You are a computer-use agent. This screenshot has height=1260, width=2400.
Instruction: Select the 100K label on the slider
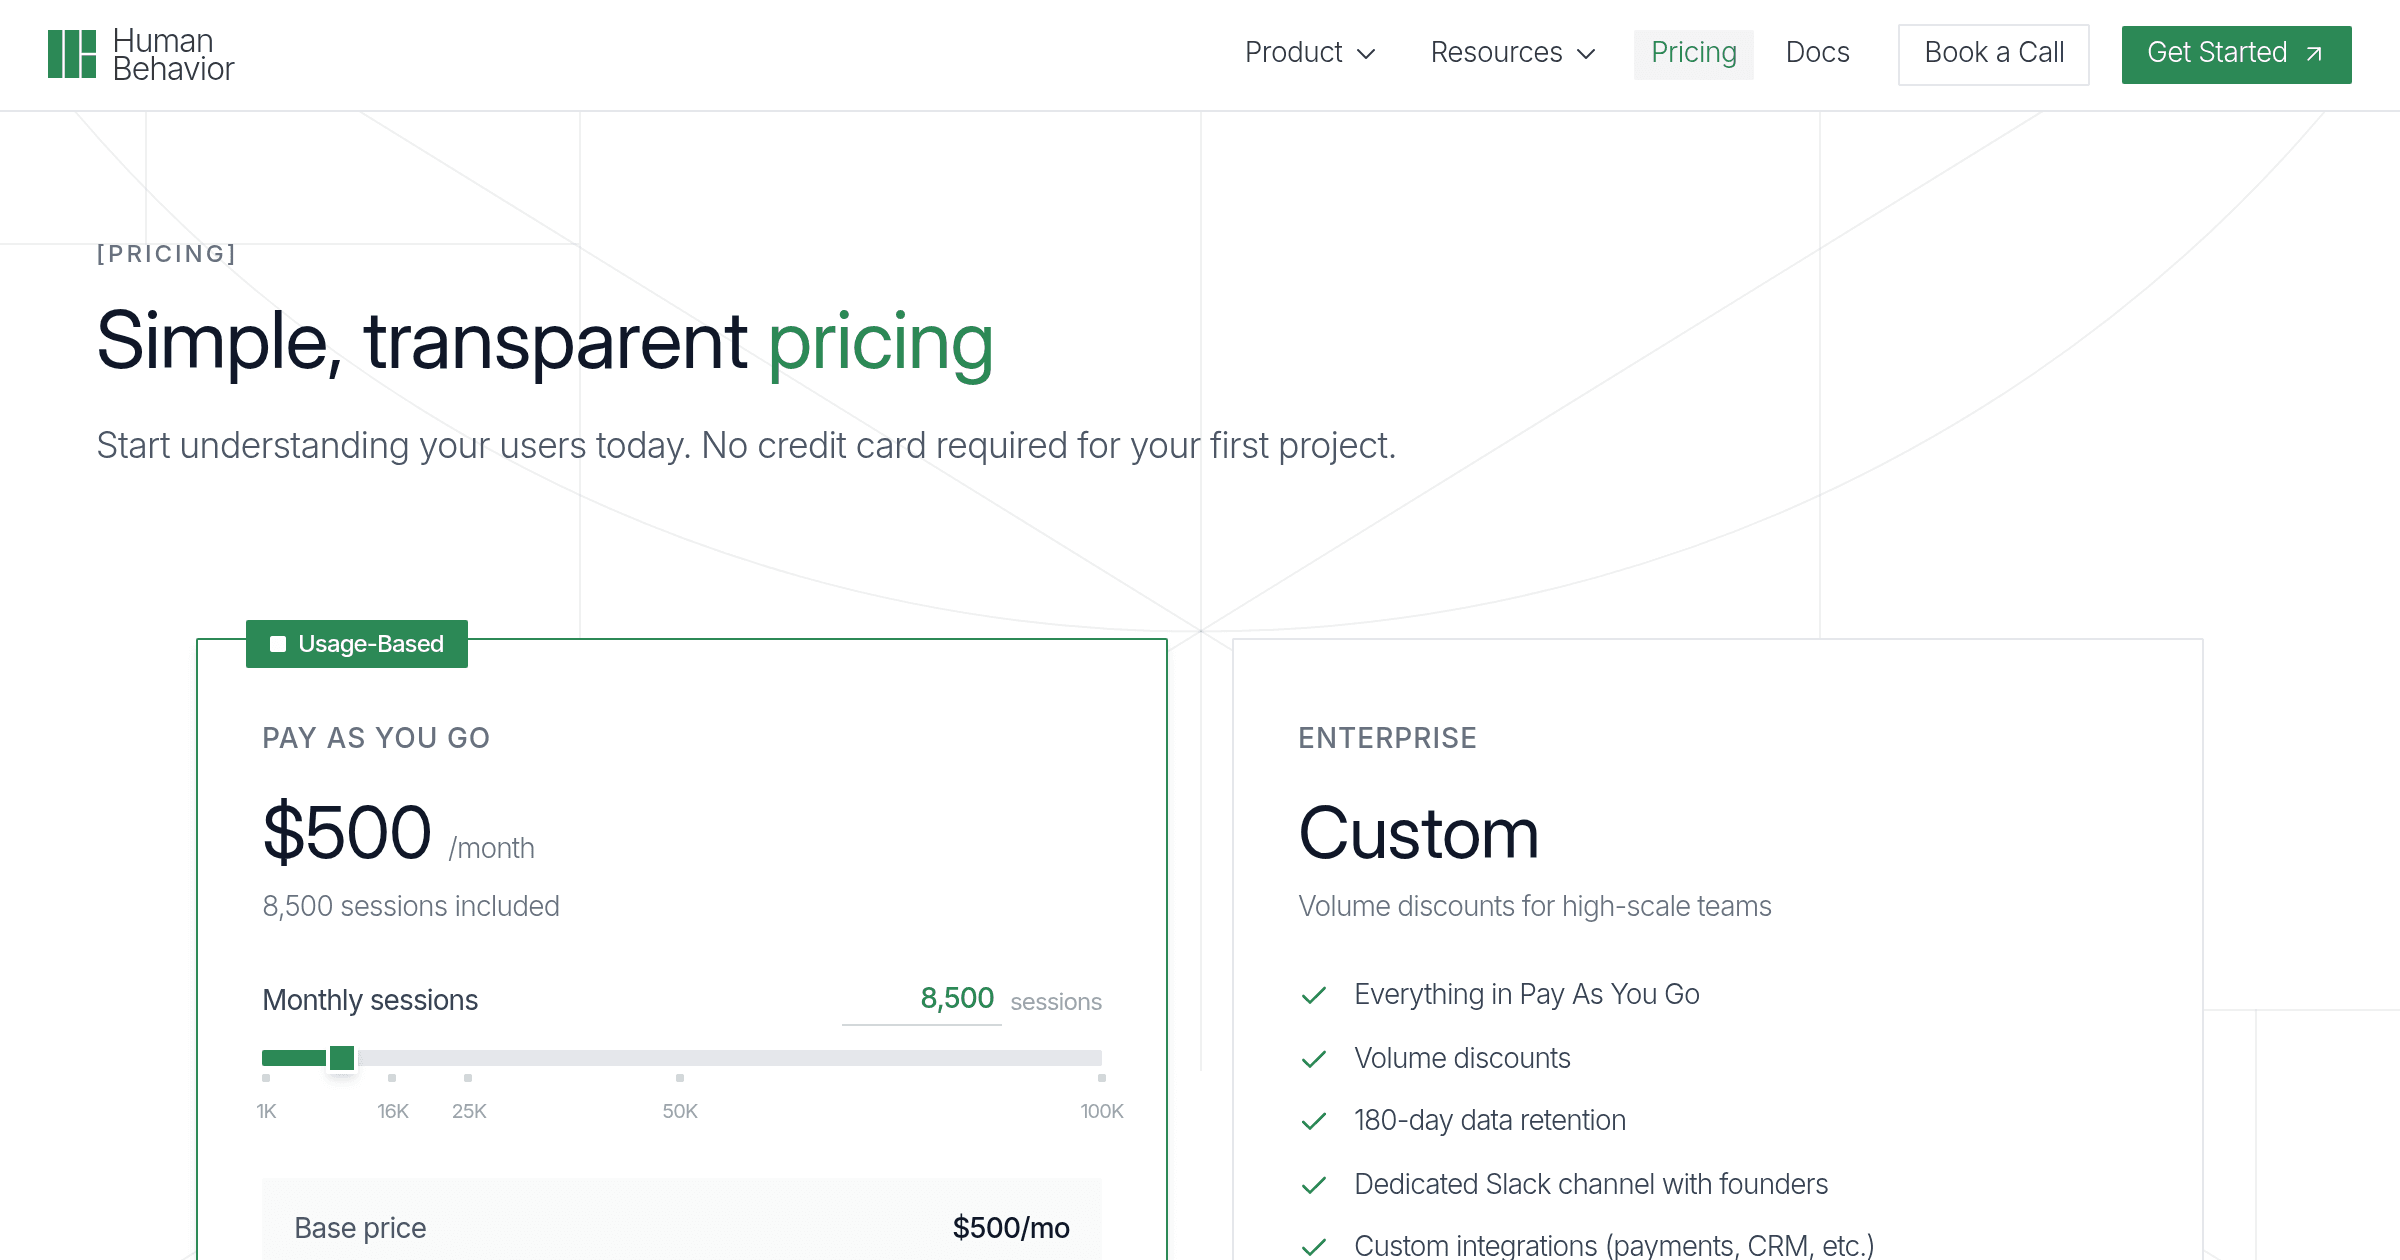click(1102, 1112)
